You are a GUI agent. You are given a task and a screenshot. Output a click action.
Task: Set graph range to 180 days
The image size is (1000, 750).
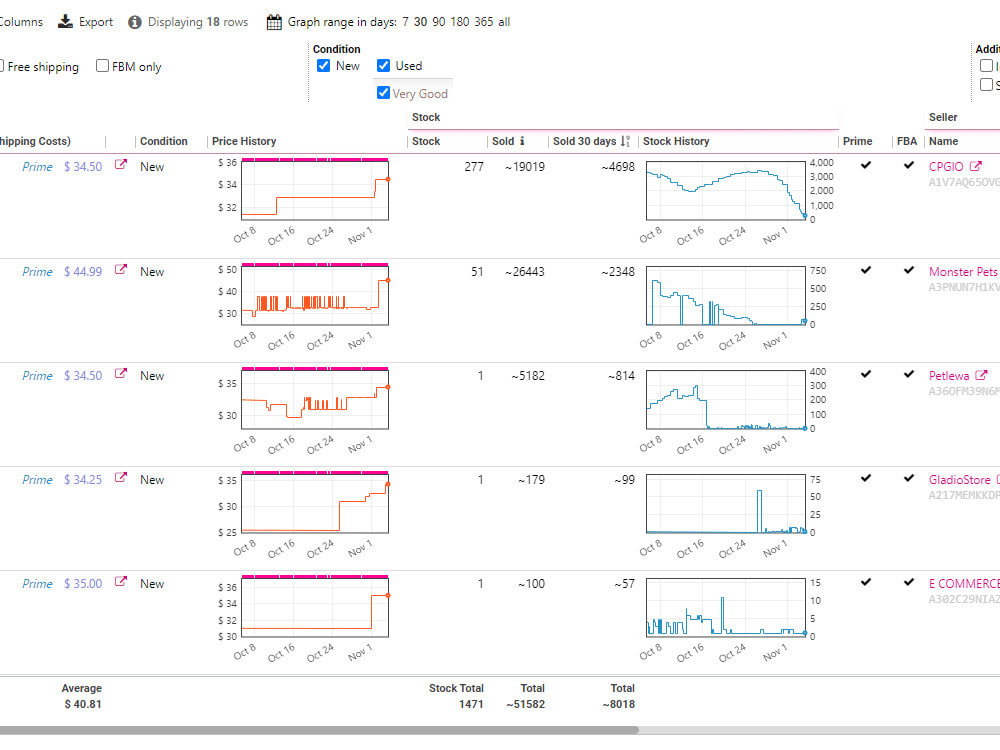(x=460, y=22)
